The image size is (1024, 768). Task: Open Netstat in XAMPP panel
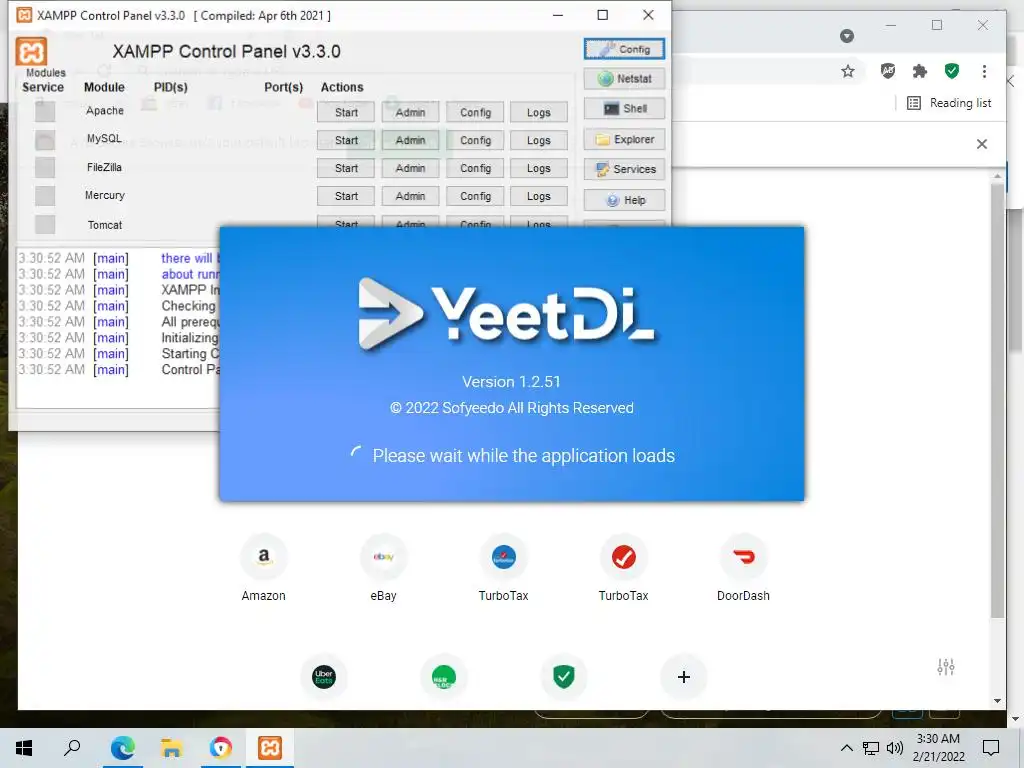[x=624, y=78]
